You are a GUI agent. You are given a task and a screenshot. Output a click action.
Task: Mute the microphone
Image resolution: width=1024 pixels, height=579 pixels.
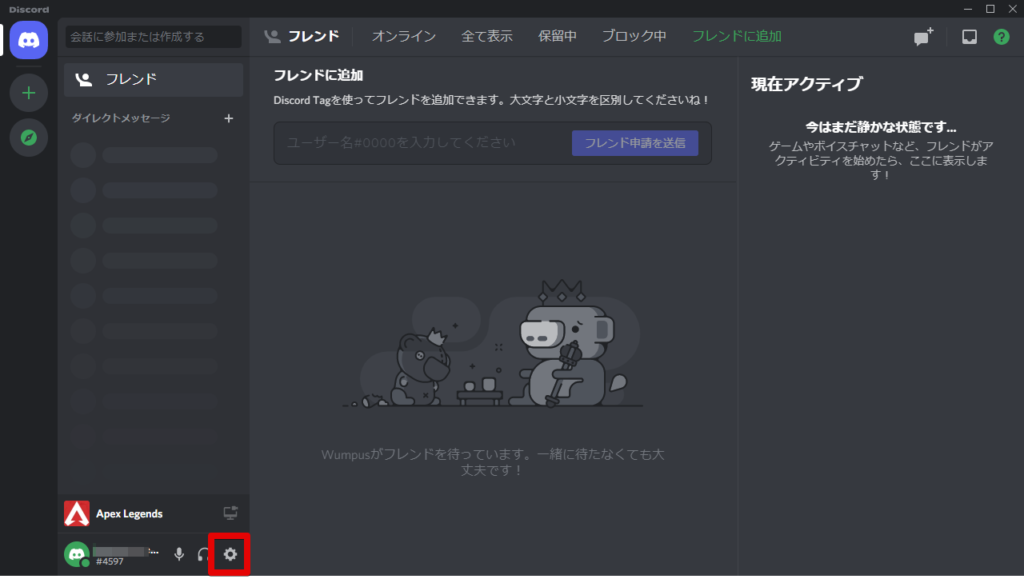coord(179,554)
